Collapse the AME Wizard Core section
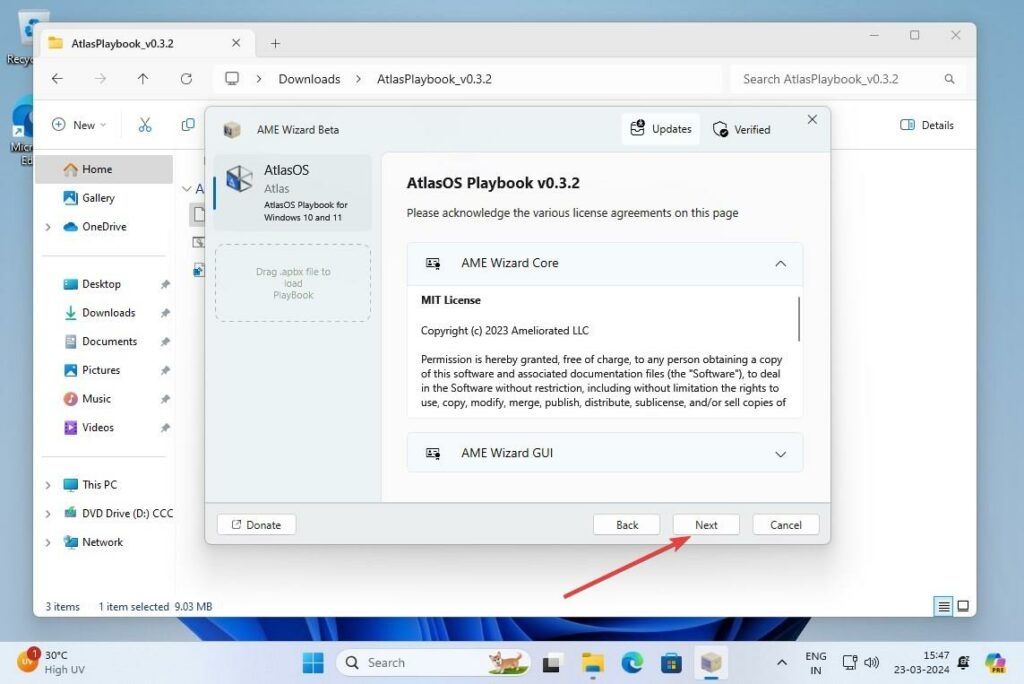This screenshot has height=684, width=1024. 780,264
